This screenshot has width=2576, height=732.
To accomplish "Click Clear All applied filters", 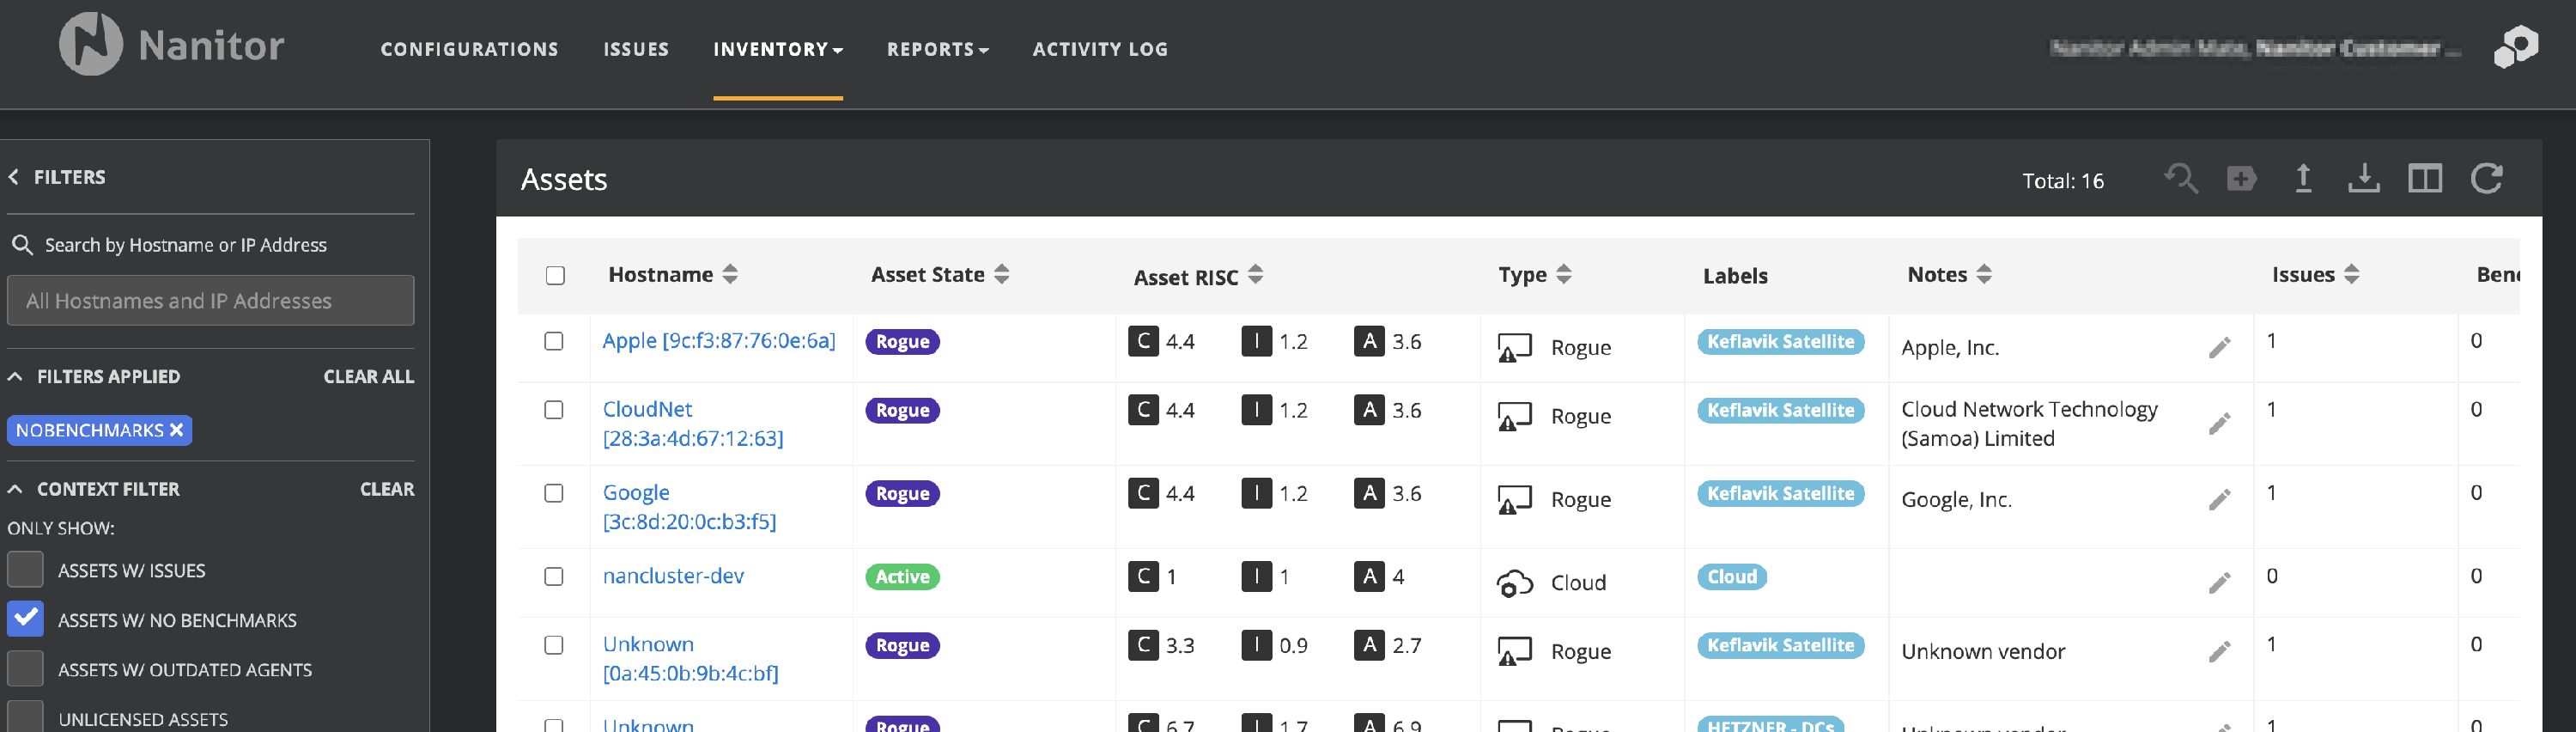I will [x=368, y=377].
